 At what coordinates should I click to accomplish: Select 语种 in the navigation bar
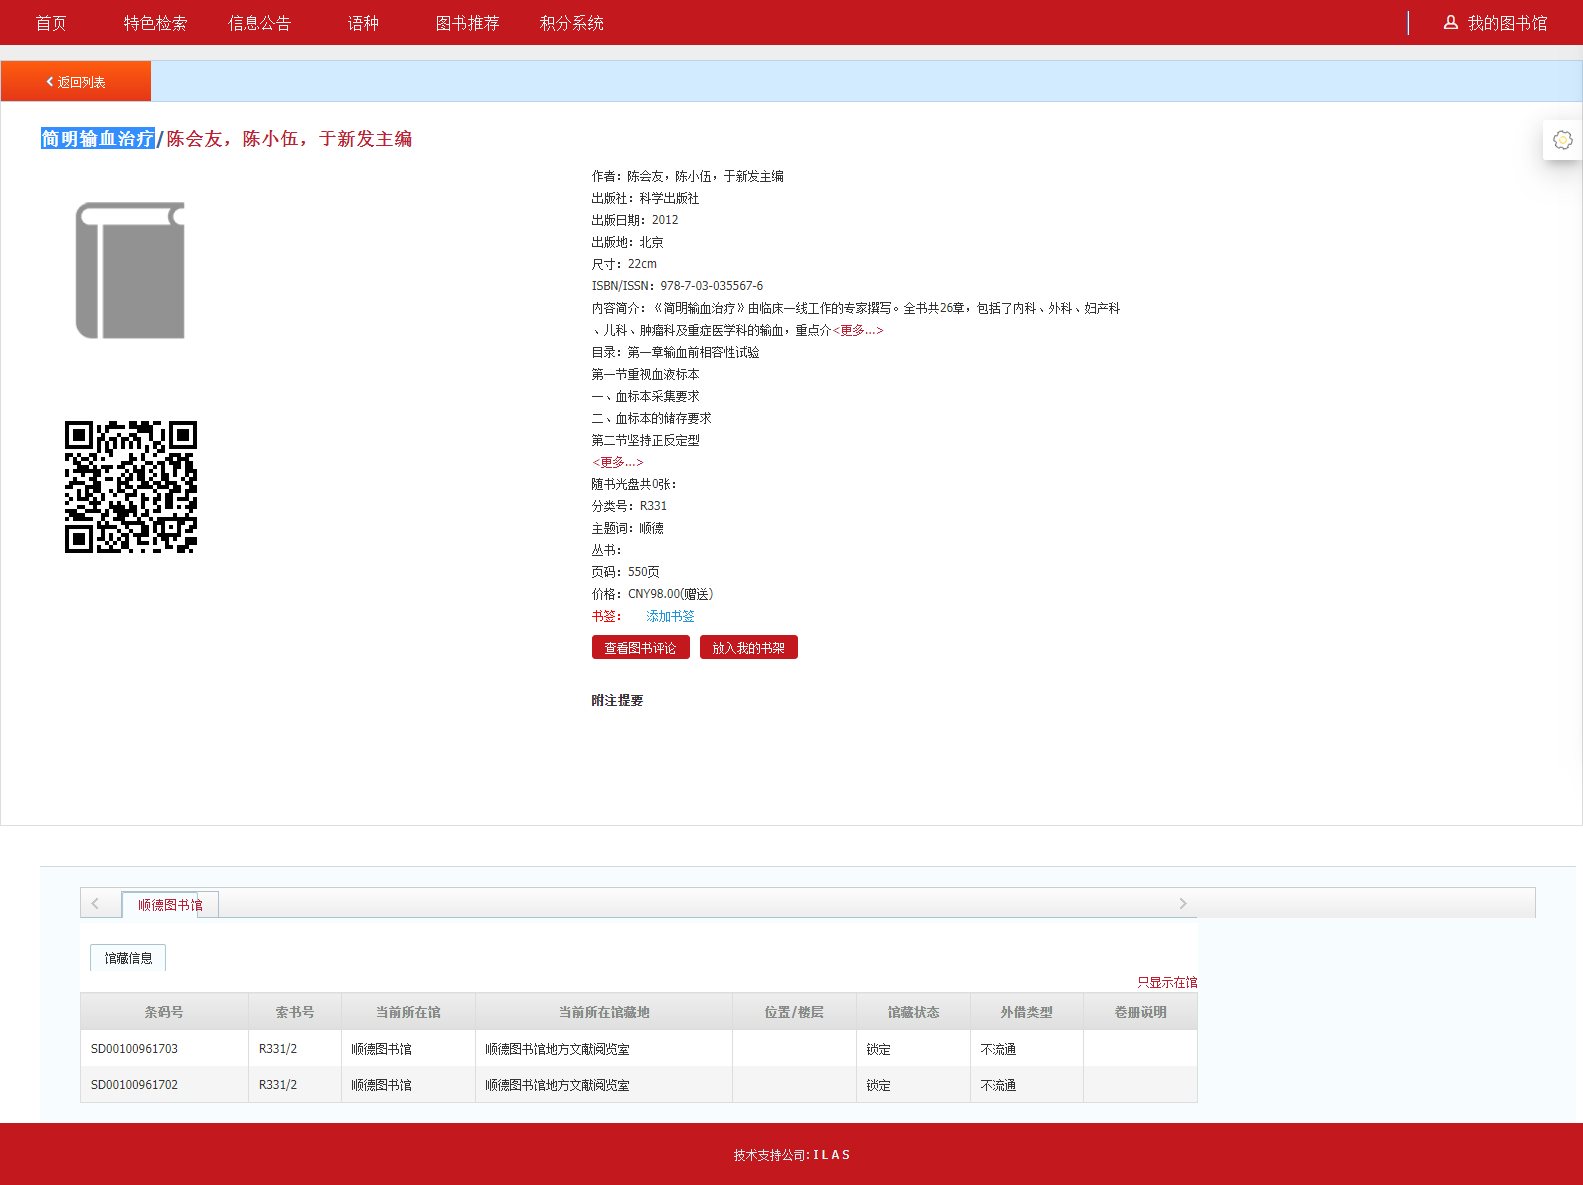[363, 23]
